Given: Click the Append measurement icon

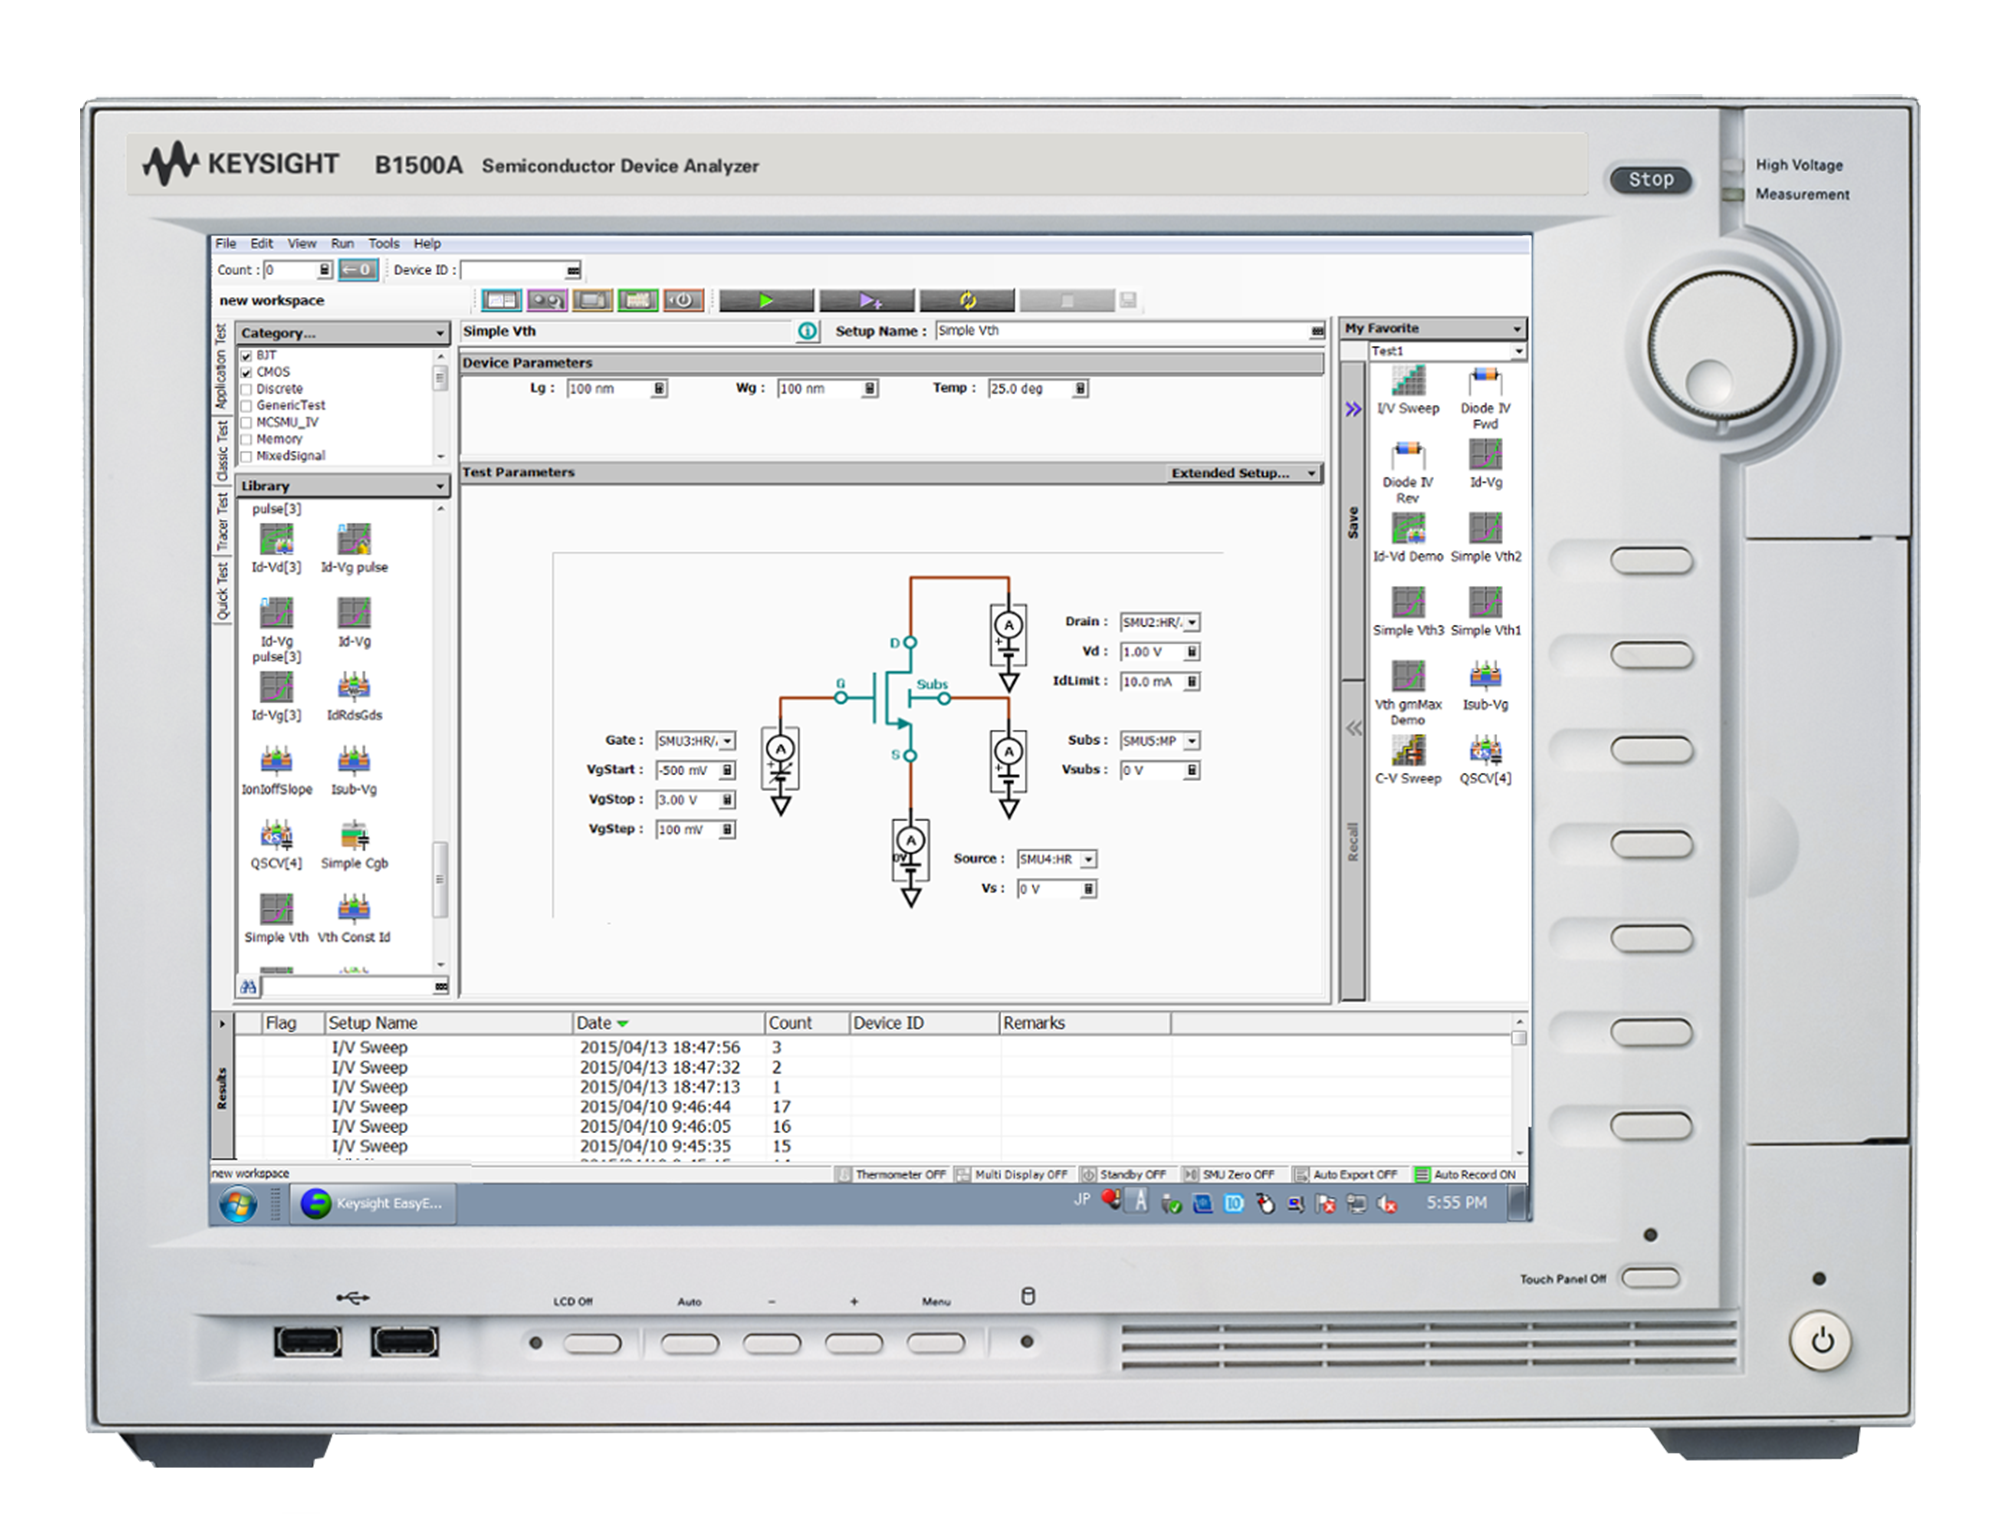Looking at the screenshot, I should [x=868, y=299].
